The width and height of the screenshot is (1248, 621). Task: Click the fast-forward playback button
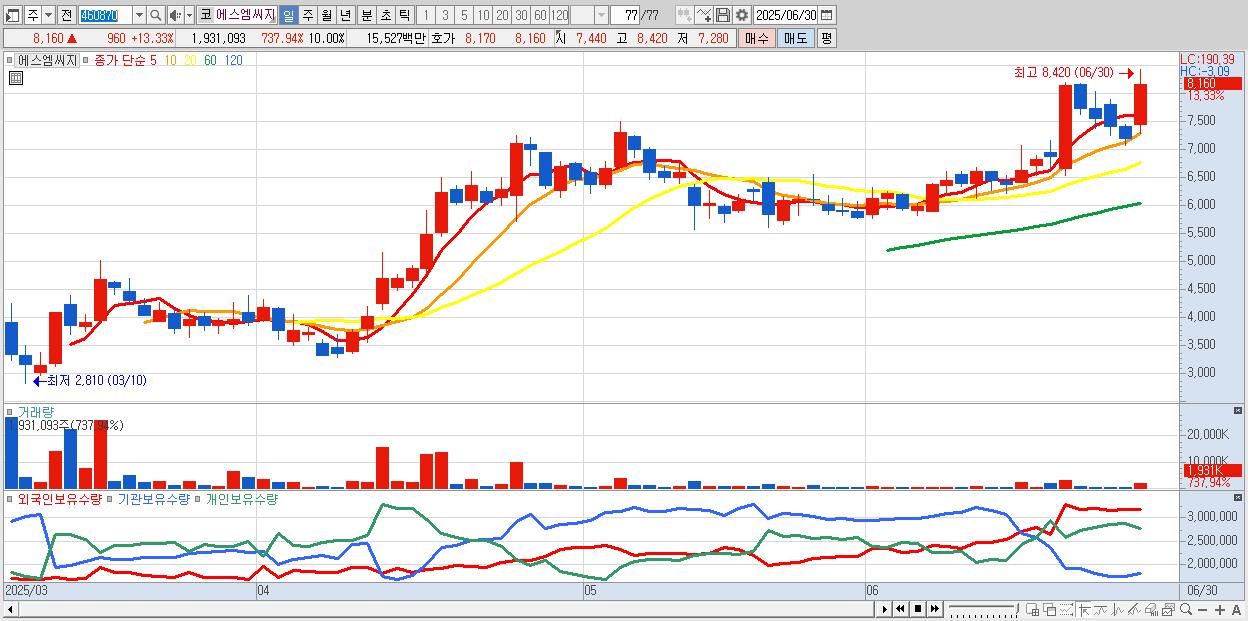click(x=935, y=609)
